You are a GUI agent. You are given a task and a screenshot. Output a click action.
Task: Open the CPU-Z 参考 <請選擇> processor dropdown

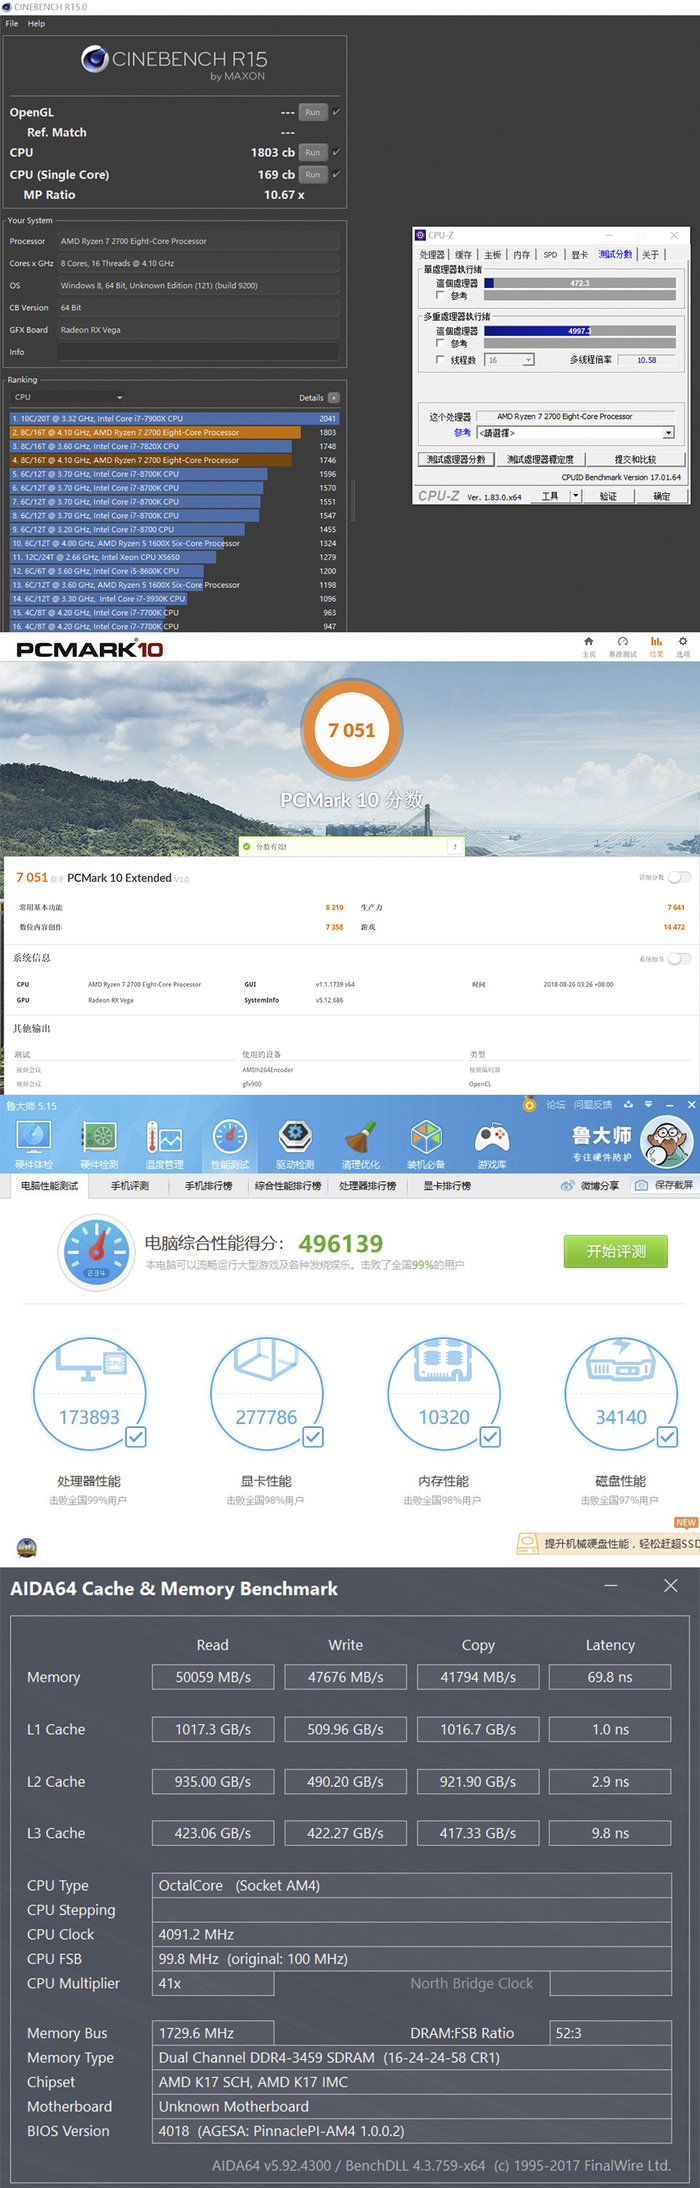point(576,433)
